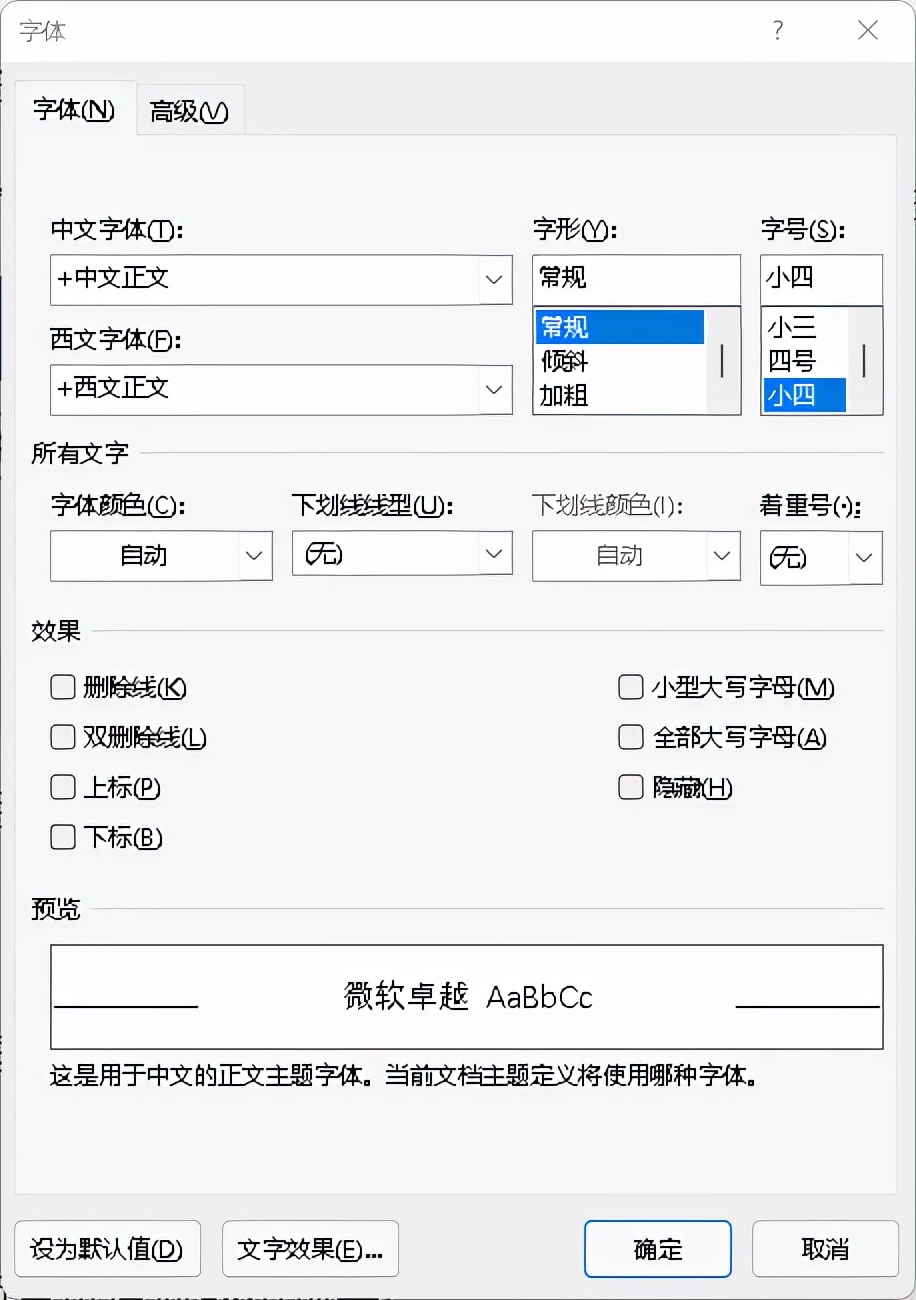Viewport: 916px width, 1300px height.
Task: Switch to the 高级 tab
Action: pos(188,110)
